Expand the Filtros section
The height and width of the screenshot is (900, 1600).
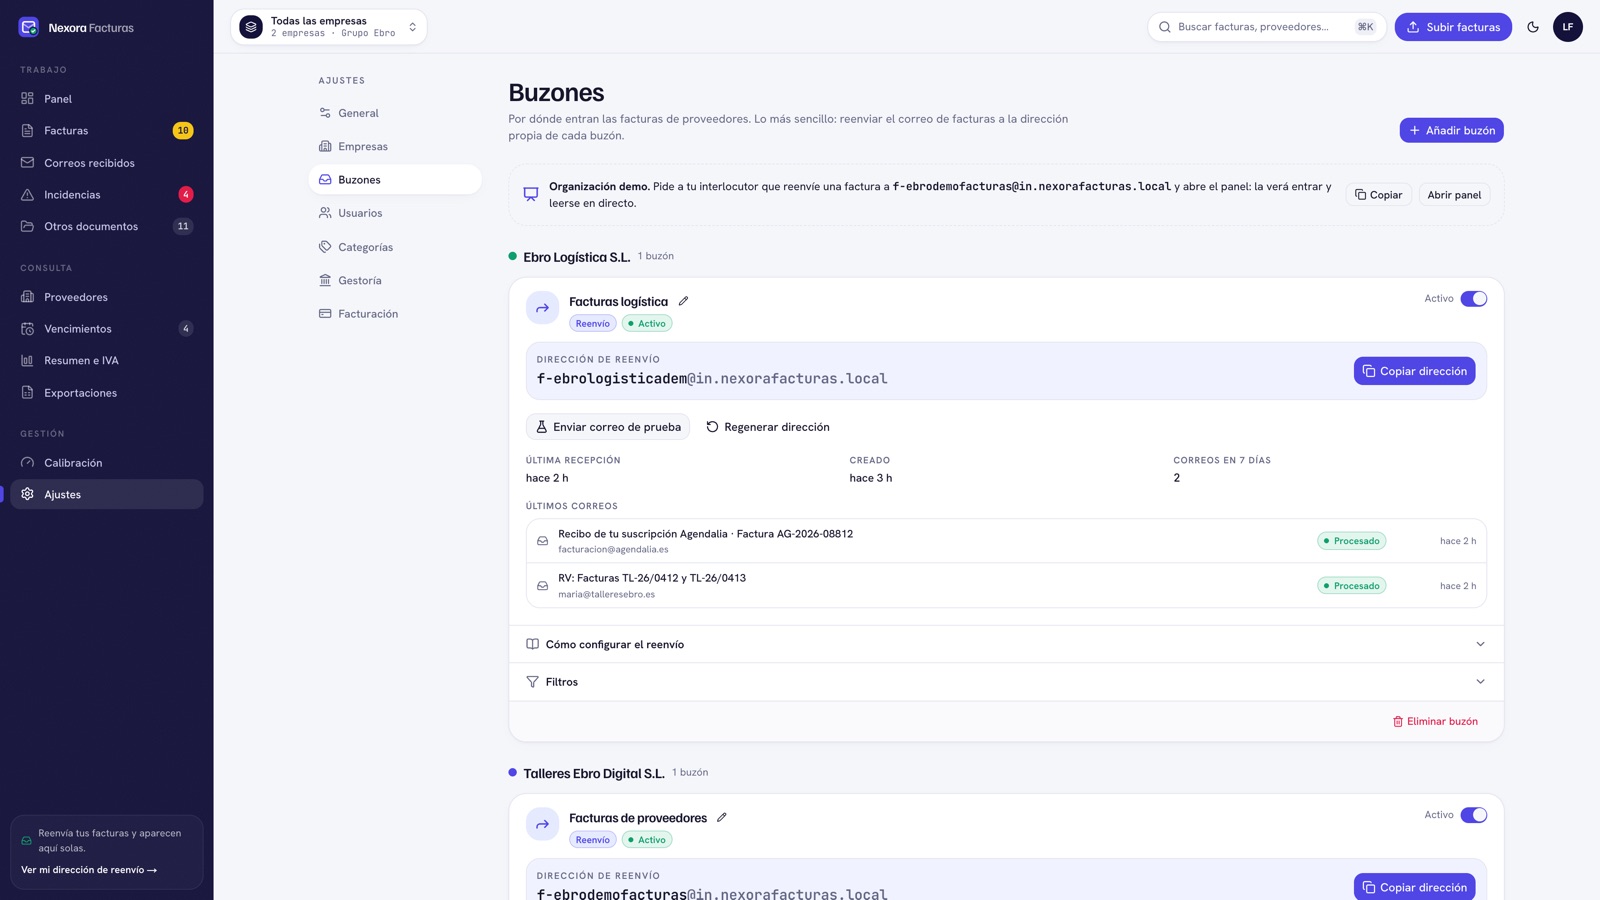(x=1005, y=682)
